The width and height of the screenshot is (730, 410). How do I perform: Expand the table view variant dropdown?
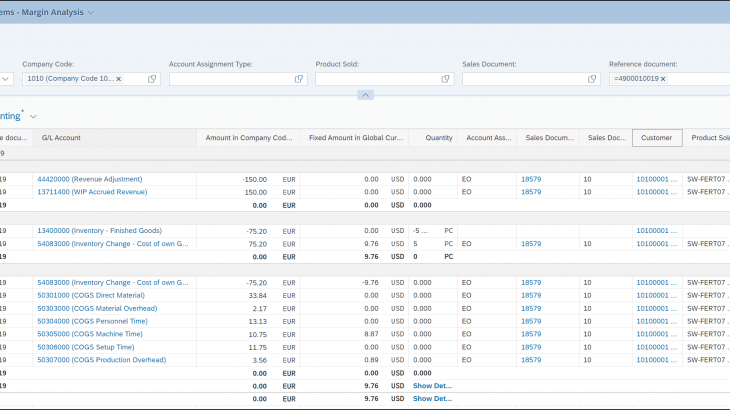click(x=33, y=116)
